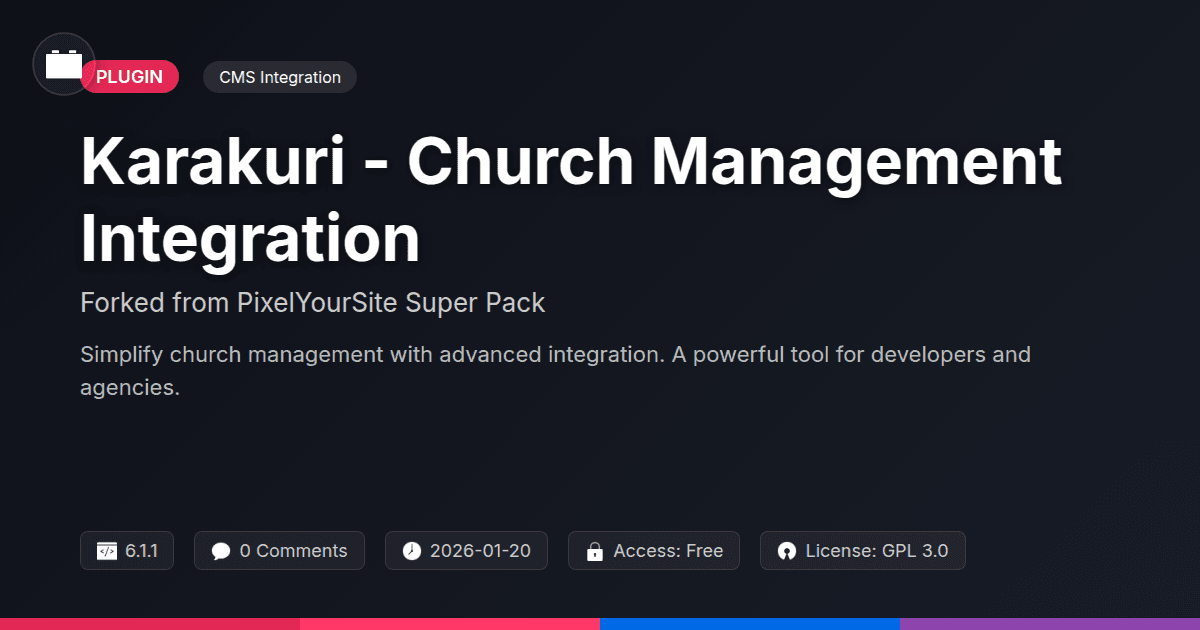
Task: Open the CMS Integration category
Action: pos(279,76)
